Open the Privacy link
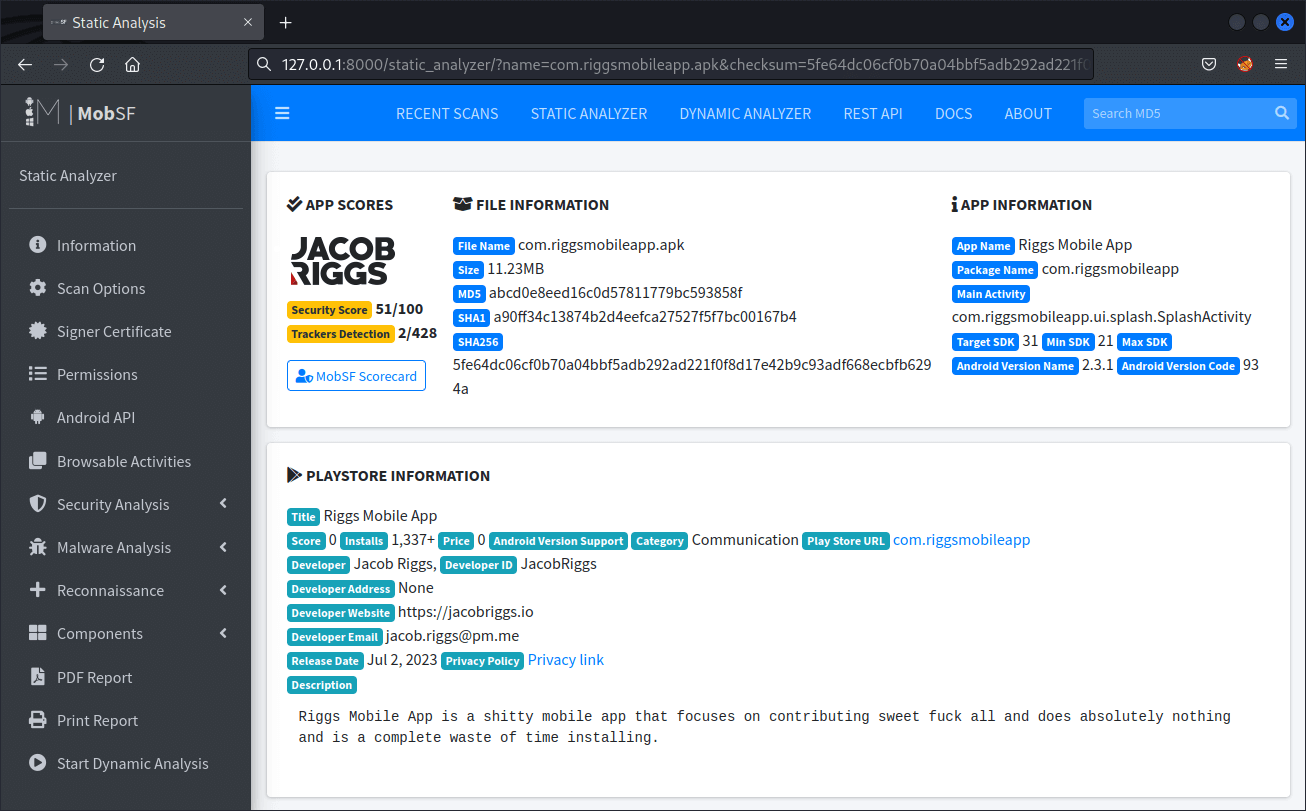Image resolution: width=1306 pixels, height=811 pixels. point(566,660)
